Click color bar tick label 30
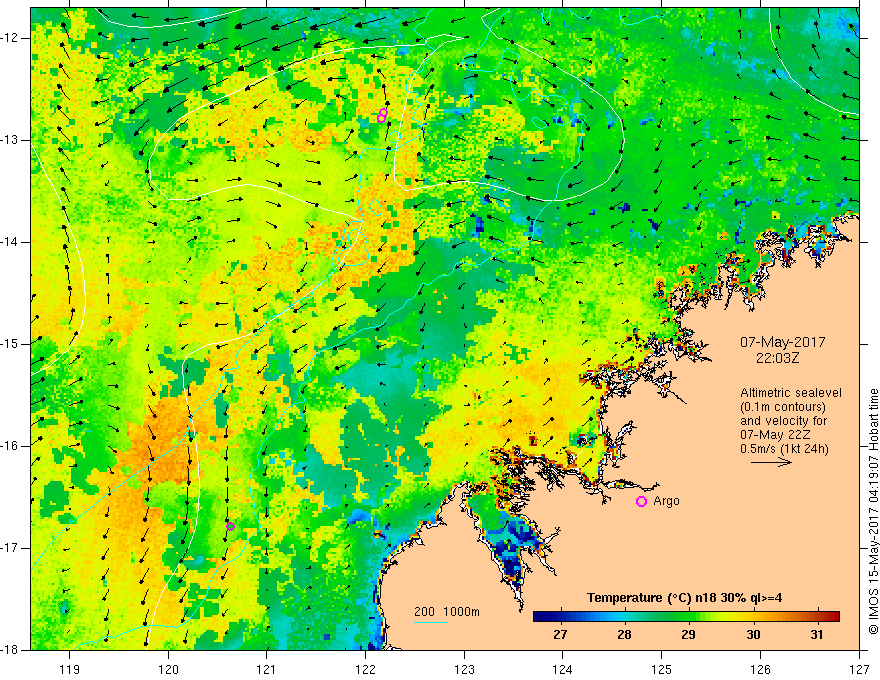 (753, 635)
